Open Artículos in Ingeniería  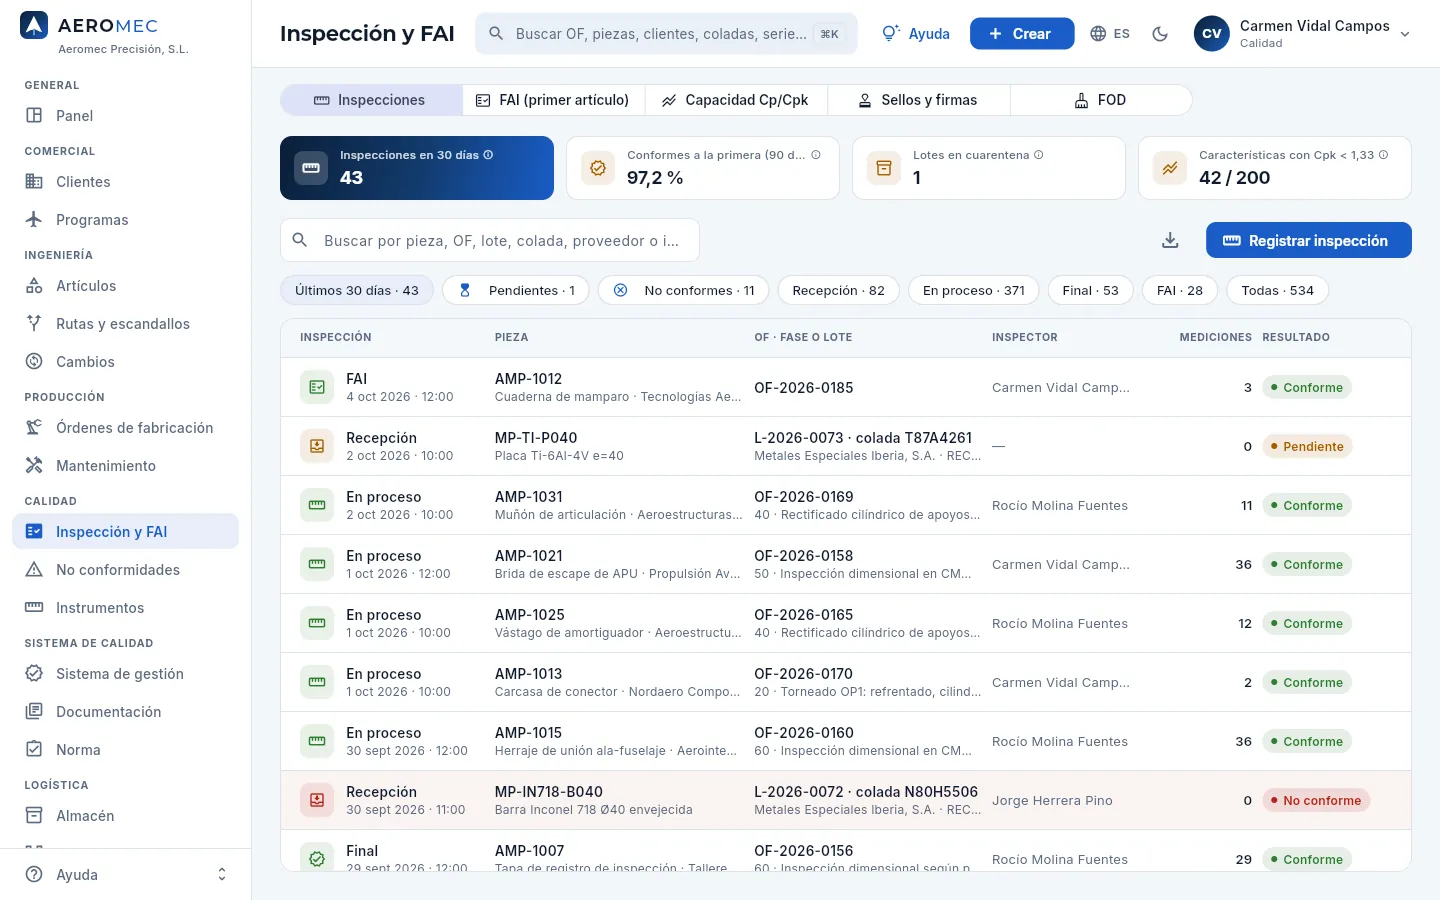click(125, 286)
